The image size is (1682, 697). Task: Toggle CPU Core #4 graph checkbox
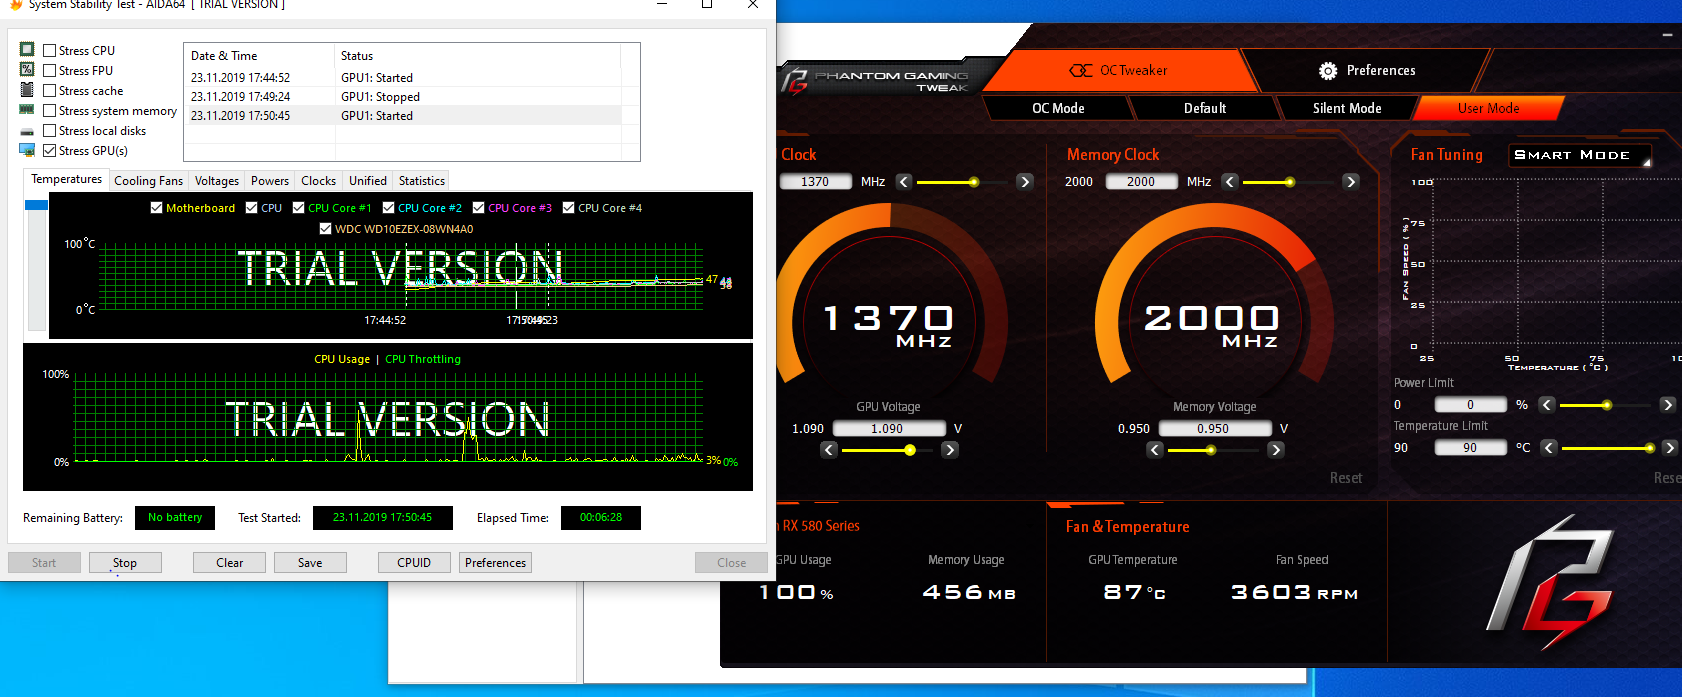[x=568, y=207]
